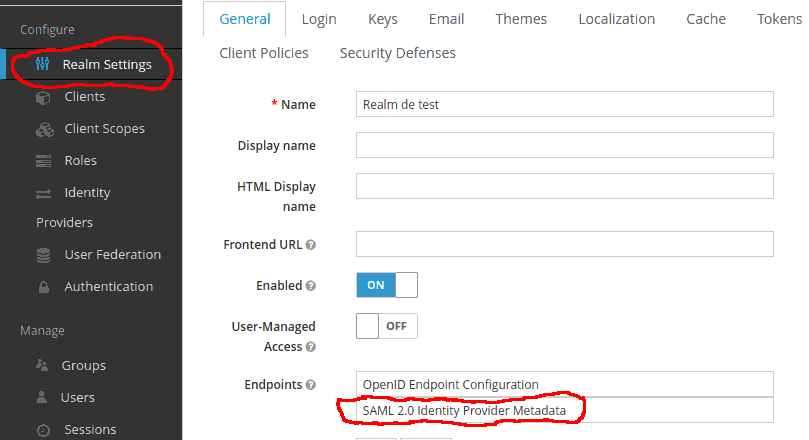Click the Configure section heading
Image resolution: width=809 pixels, height=440 pixels.
[x=47, y=30]
